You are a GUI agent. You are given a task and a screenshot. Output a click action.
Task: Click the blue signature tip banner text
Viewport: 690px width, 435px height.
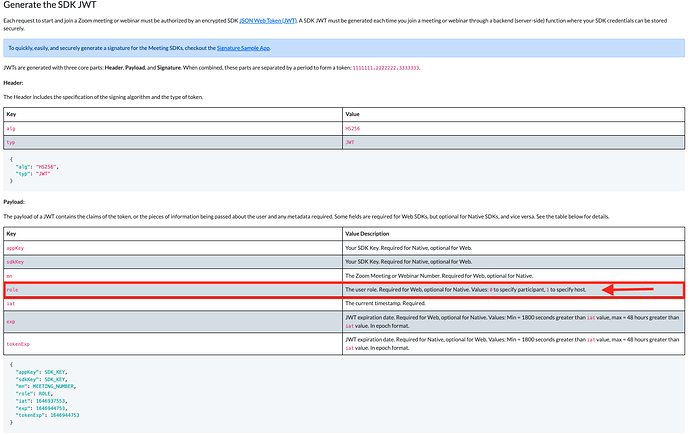point(139,48)
